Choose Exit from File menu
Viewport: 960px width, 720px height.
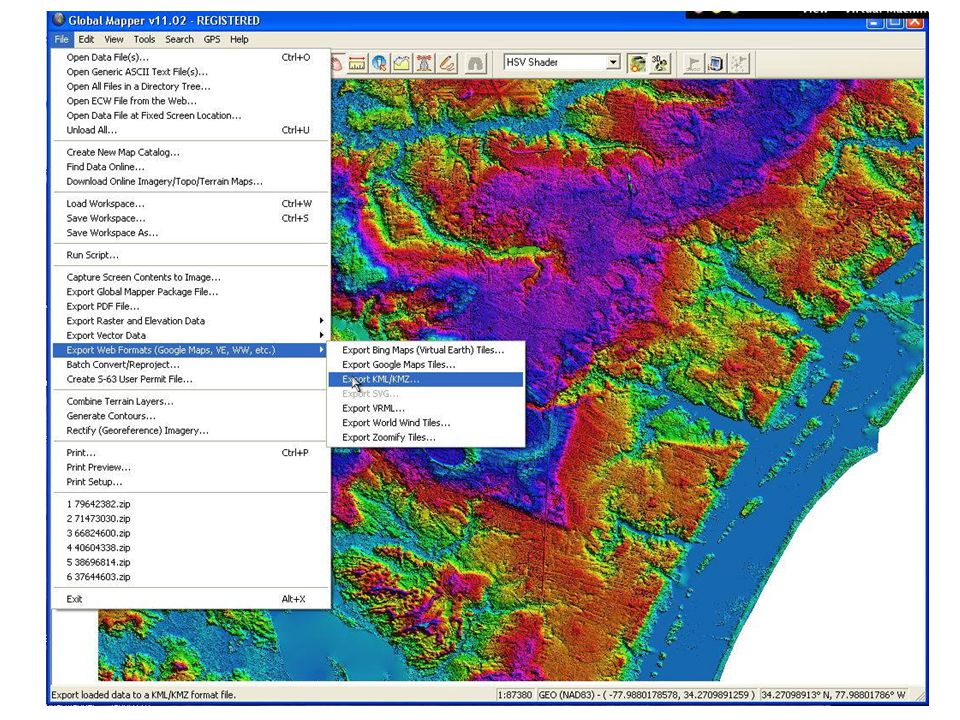pos(190,599)
